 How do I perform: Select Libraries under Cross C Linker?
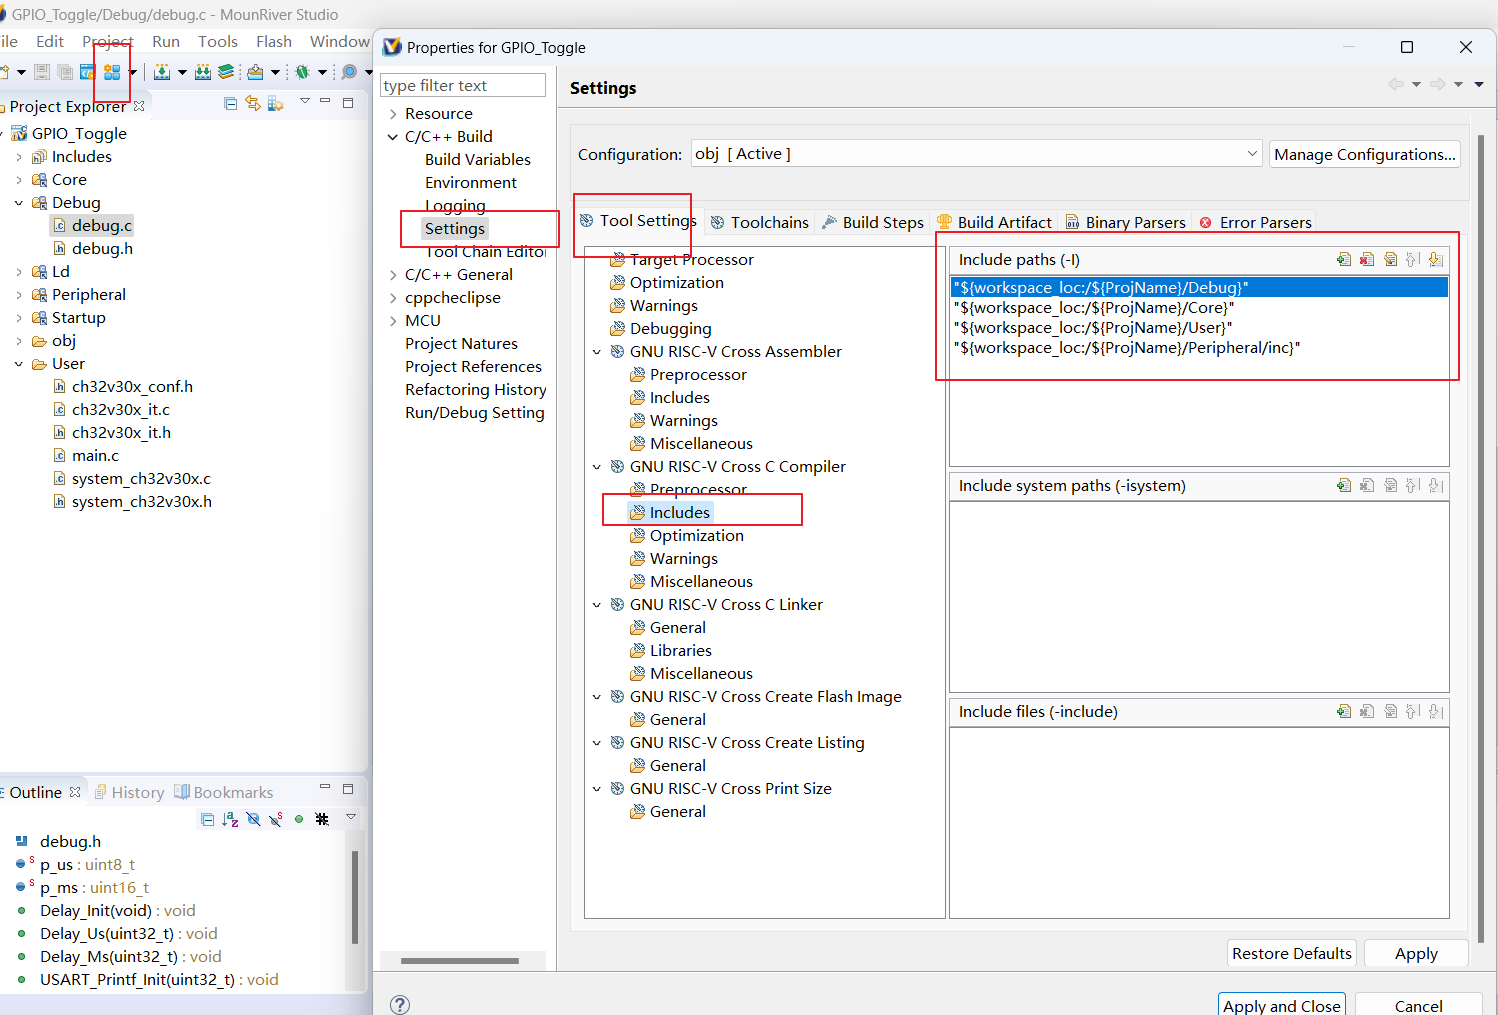click(680, 651)
